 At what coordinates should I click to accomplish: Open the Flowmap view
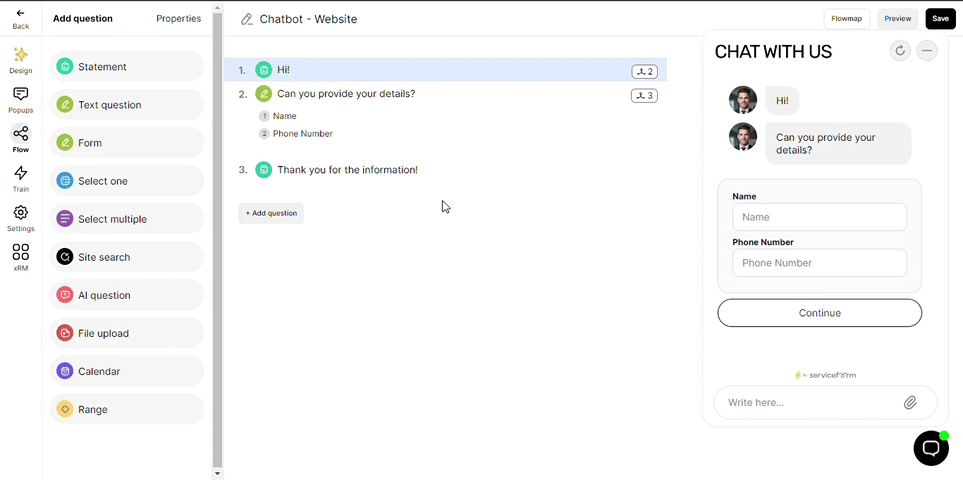[846, 18]
